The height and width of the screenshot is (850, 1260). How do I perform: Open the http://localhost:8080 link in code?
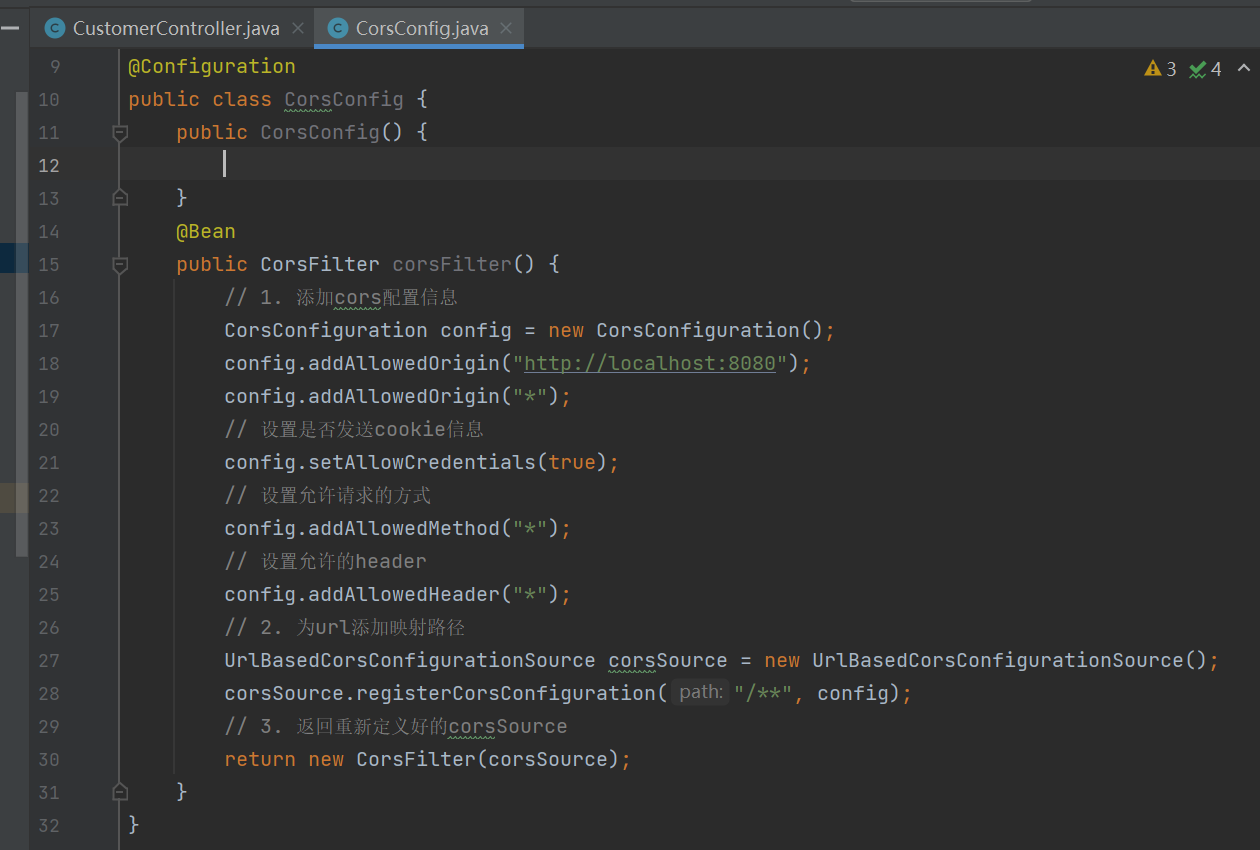tap(650, 363)
